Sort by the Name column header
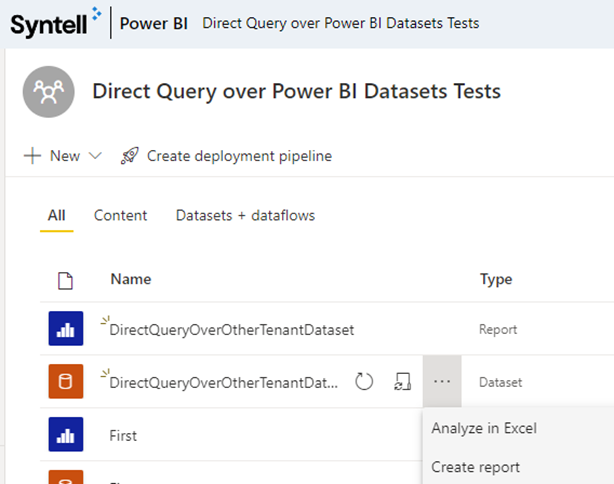The width and height of the screenshot is (614, 484). click(131, 279)
